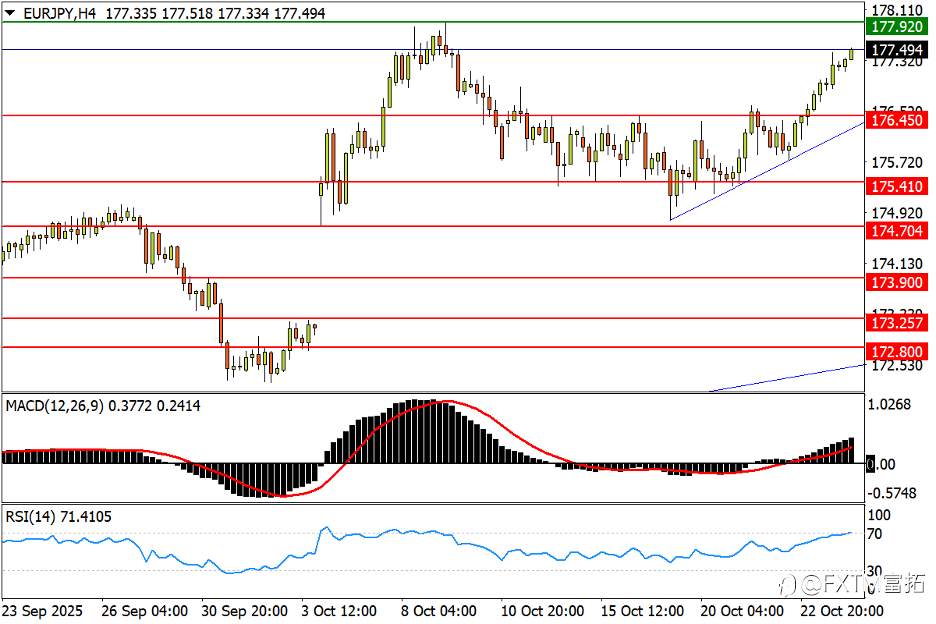Select the 175.720 price scale value
This screenshot has width=936, height=624.
point(897,162)
